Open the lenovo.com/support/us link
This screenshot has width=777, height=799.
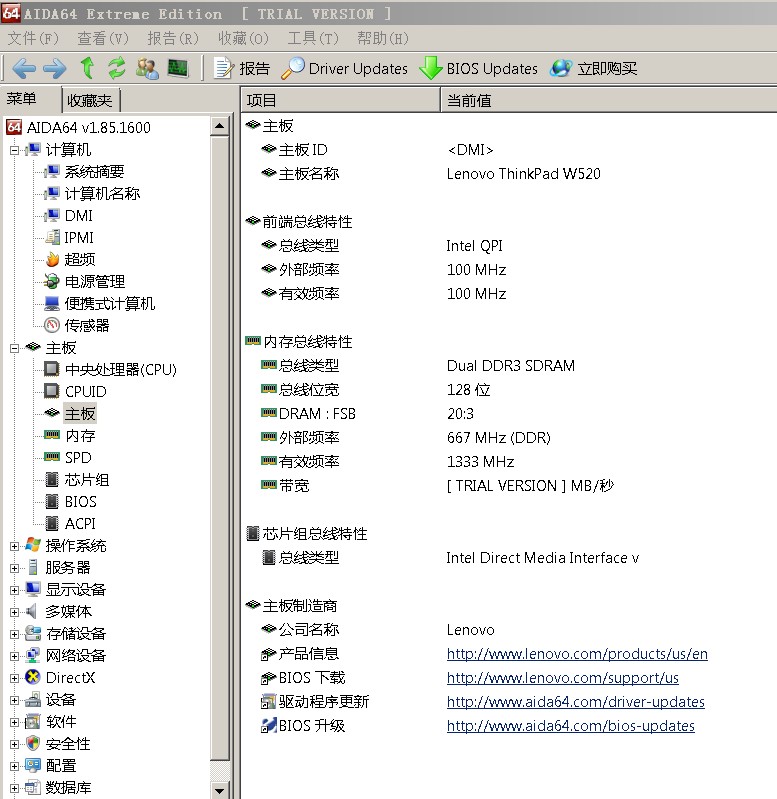(562, 678)
